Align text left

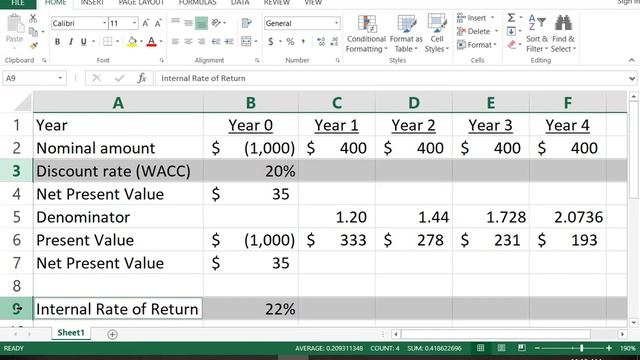176,42
